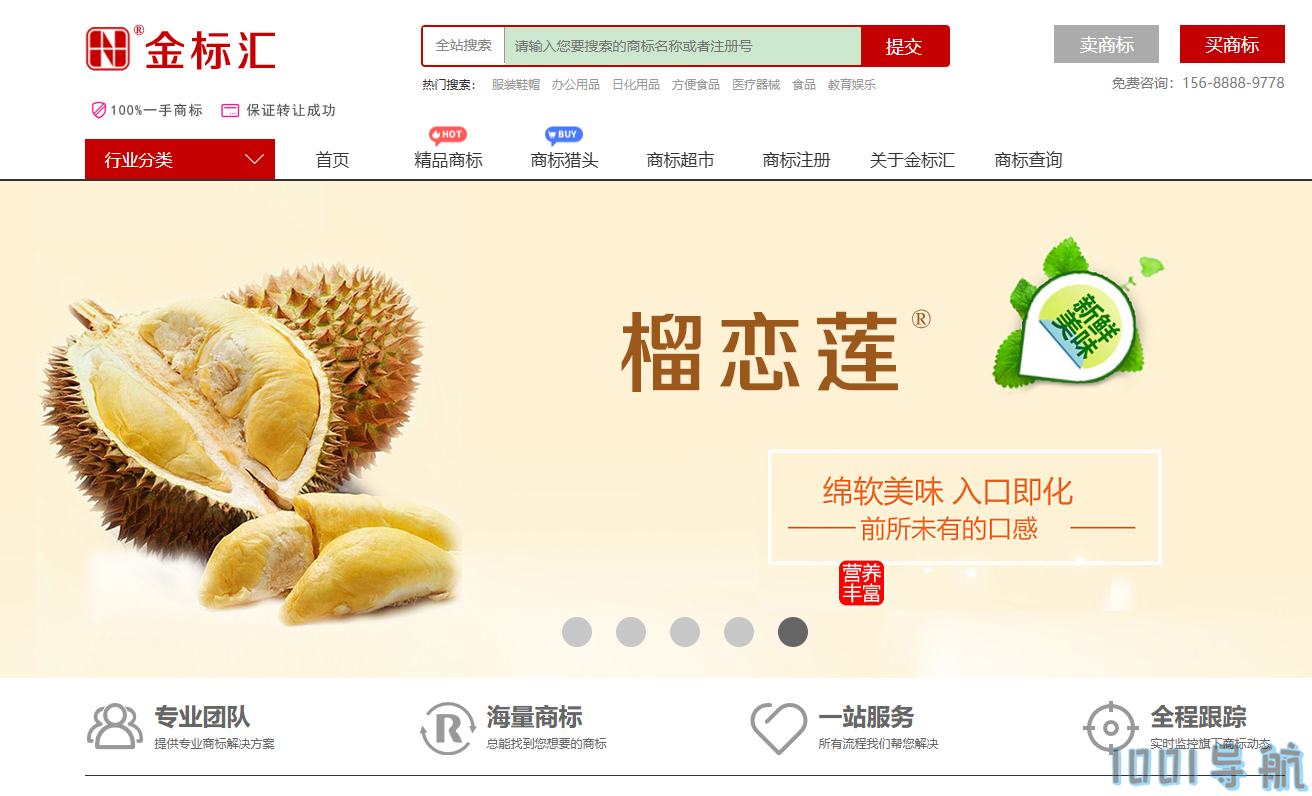
Task: Select the fifth dark carousel dot
Action: 793,632
